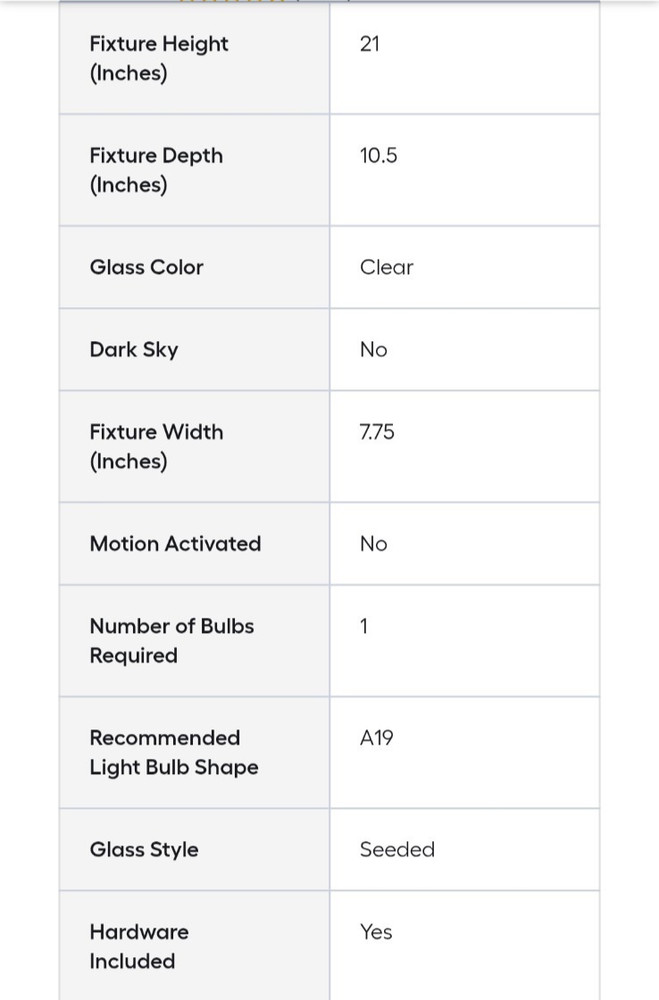Screen dimensions: 659x1000
Task: Click the Fixture Width (Inches) label
Action: pos(156,446)
